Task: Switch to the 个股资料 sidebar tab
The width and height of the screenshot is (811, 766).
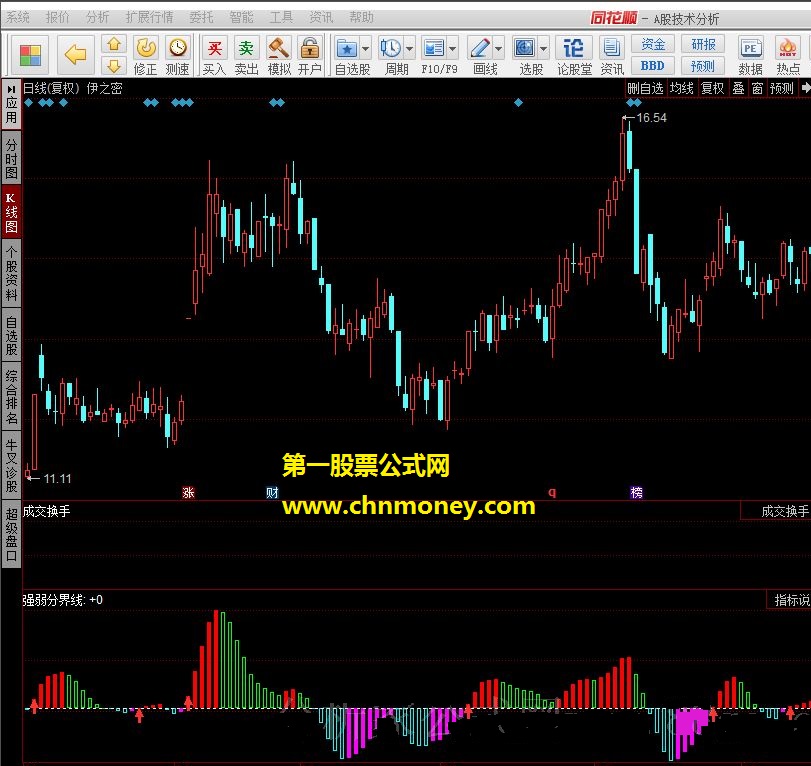Action: (x=11, y=273)
